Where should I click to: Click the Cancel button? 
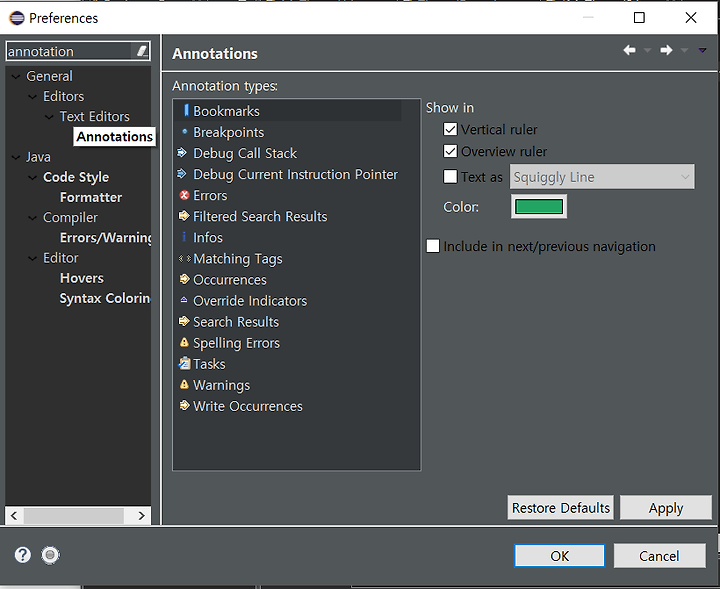659,556
